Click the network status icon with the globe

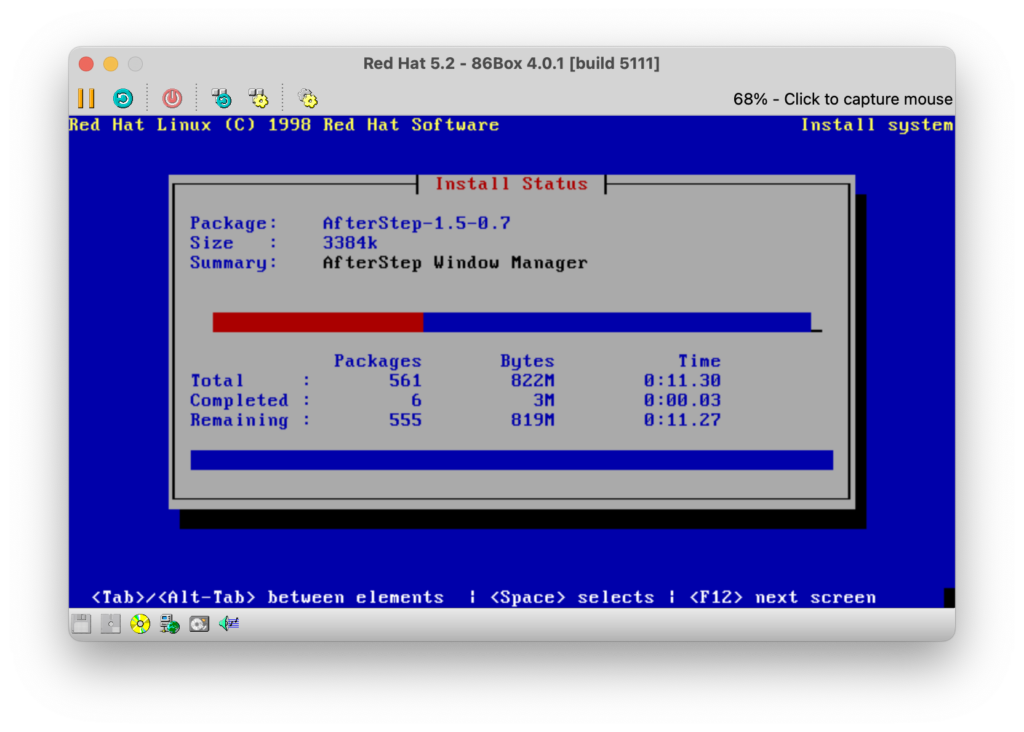[x=170, y=624]
